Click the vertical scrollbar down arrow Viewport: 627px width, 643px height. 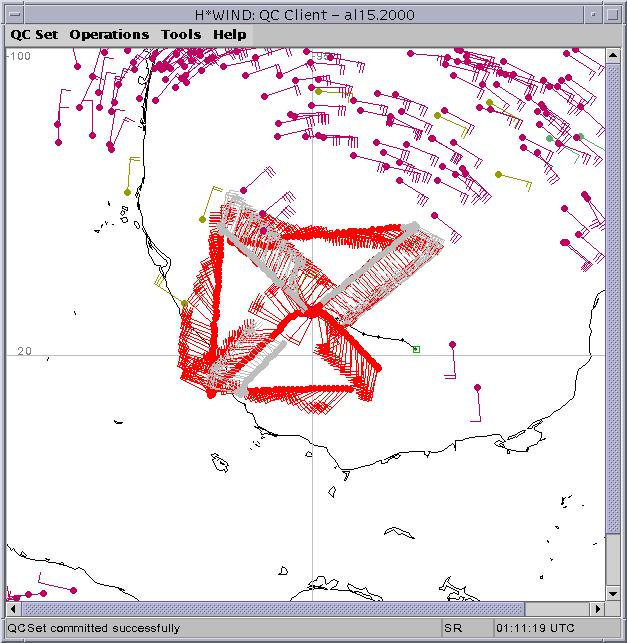(612, 592)
